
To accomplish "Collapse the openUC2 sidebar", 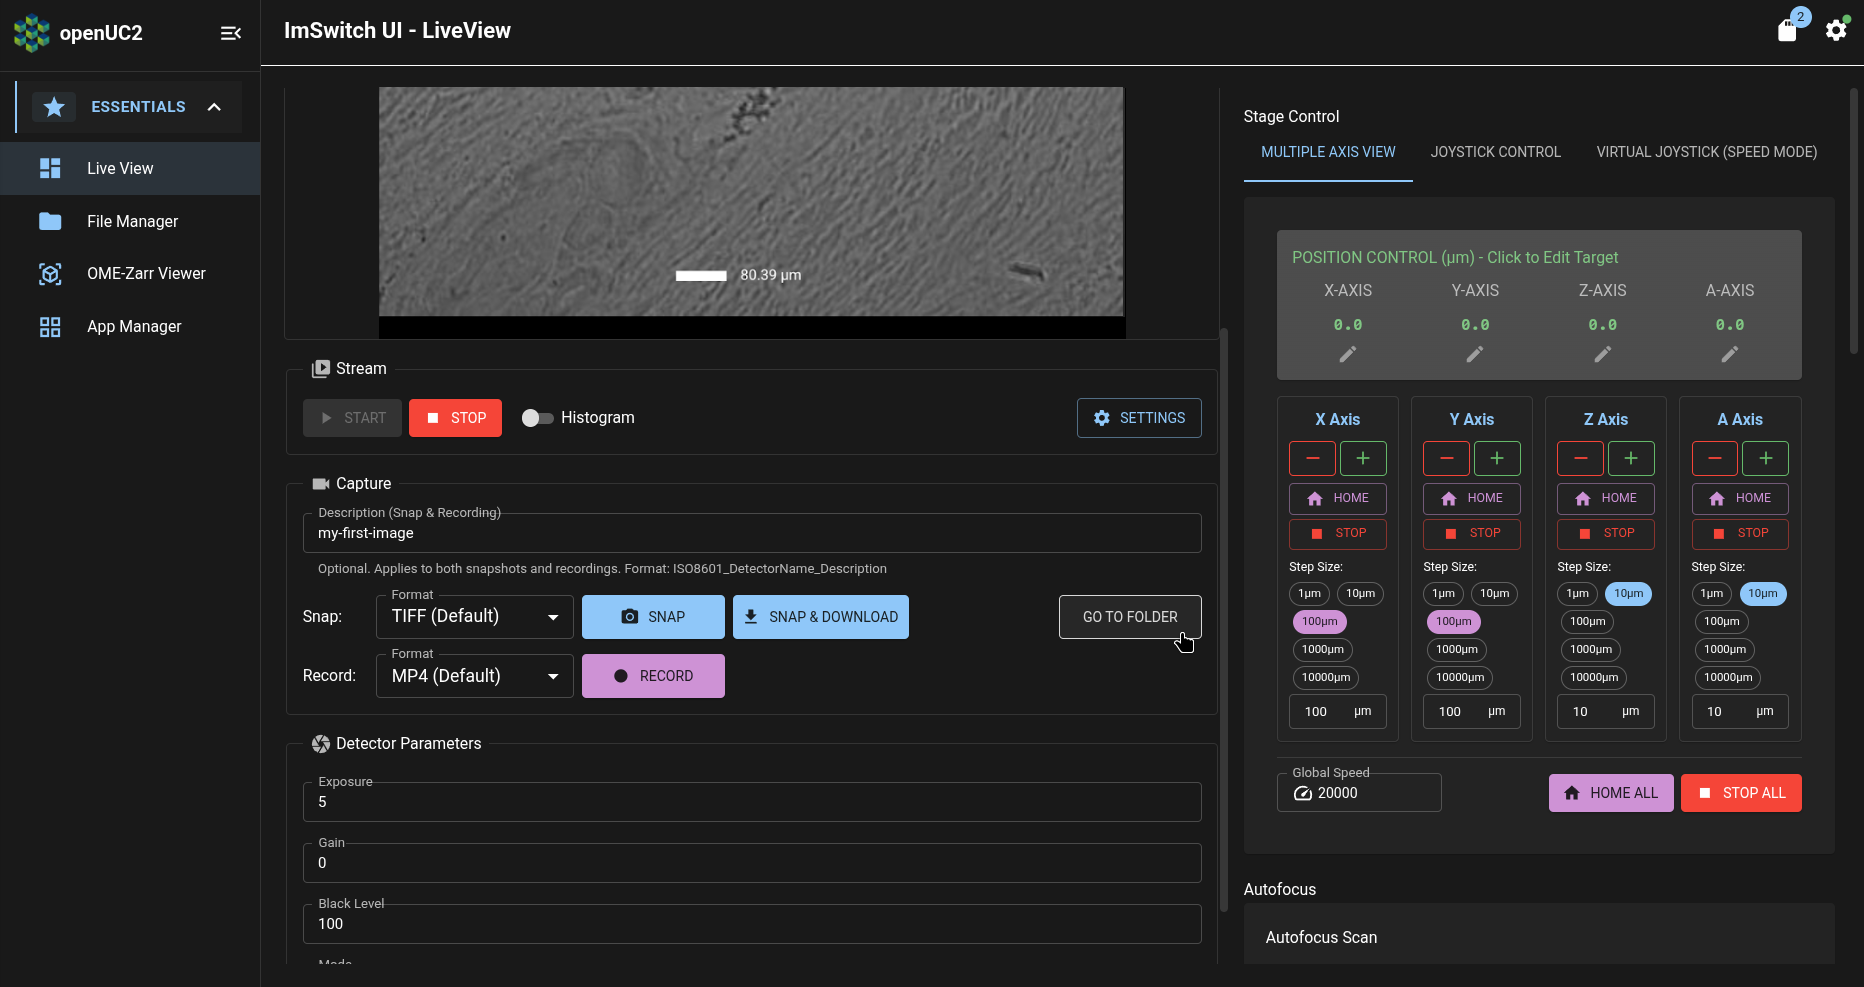I will 231,33.
